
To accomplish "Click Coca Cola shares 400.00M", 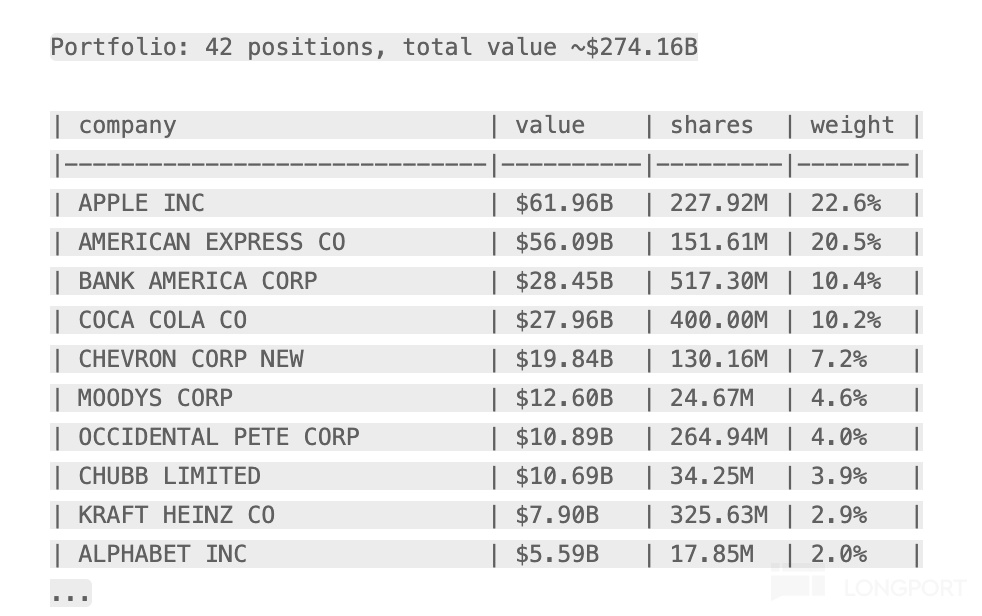I will point(719,320).
